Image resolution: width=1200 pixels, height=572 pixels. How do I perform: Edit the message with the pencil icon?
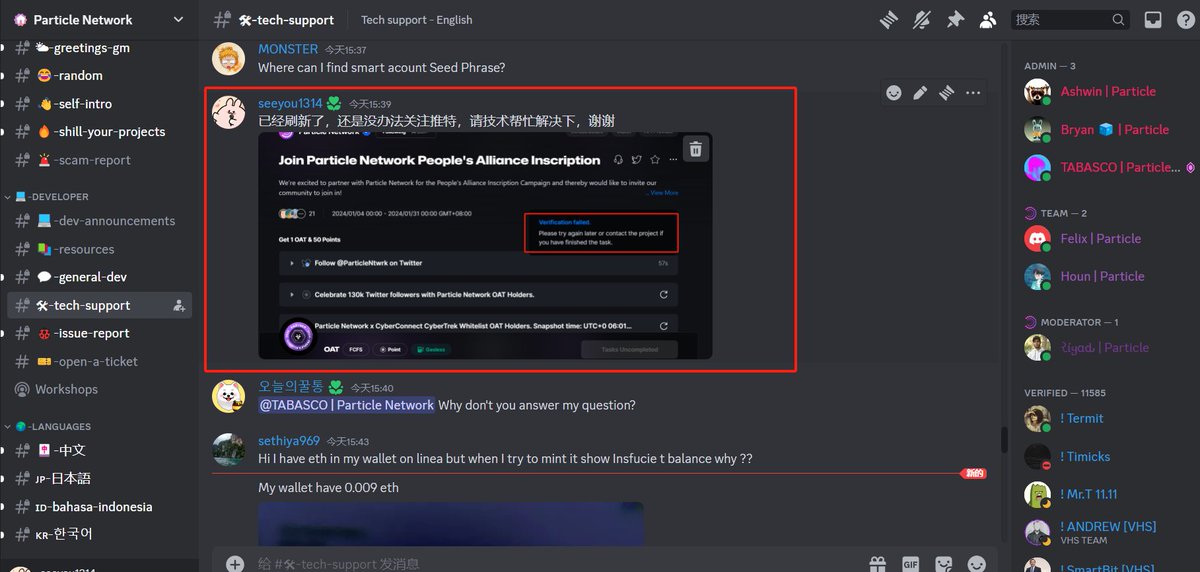pyautogui.click(x=920, y=93)
